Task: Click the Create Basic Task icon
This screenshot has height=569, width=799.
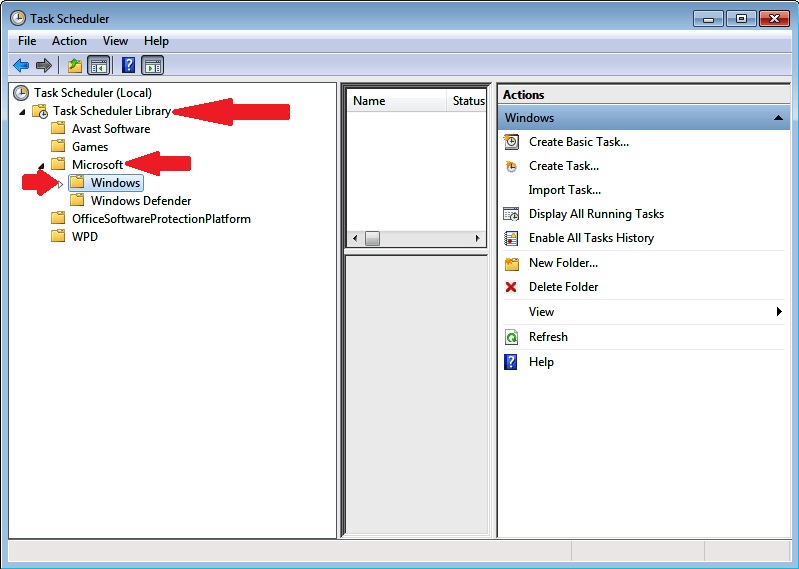Action: point(511,142)
